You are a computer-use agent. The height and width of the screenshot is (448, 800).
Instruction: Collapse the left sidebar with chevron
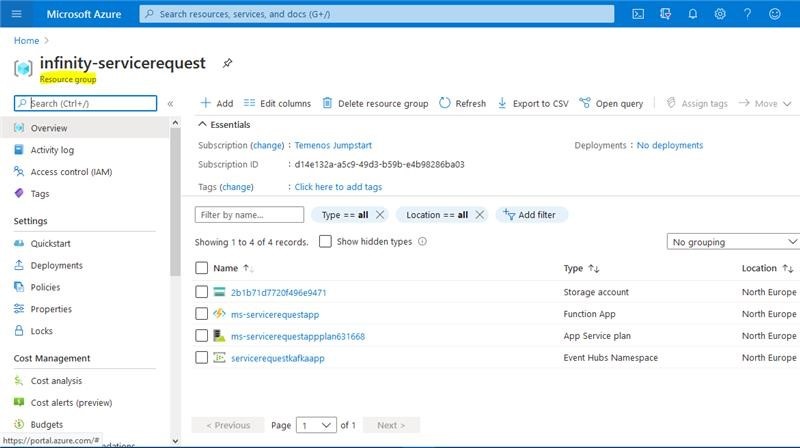[171, 104]
